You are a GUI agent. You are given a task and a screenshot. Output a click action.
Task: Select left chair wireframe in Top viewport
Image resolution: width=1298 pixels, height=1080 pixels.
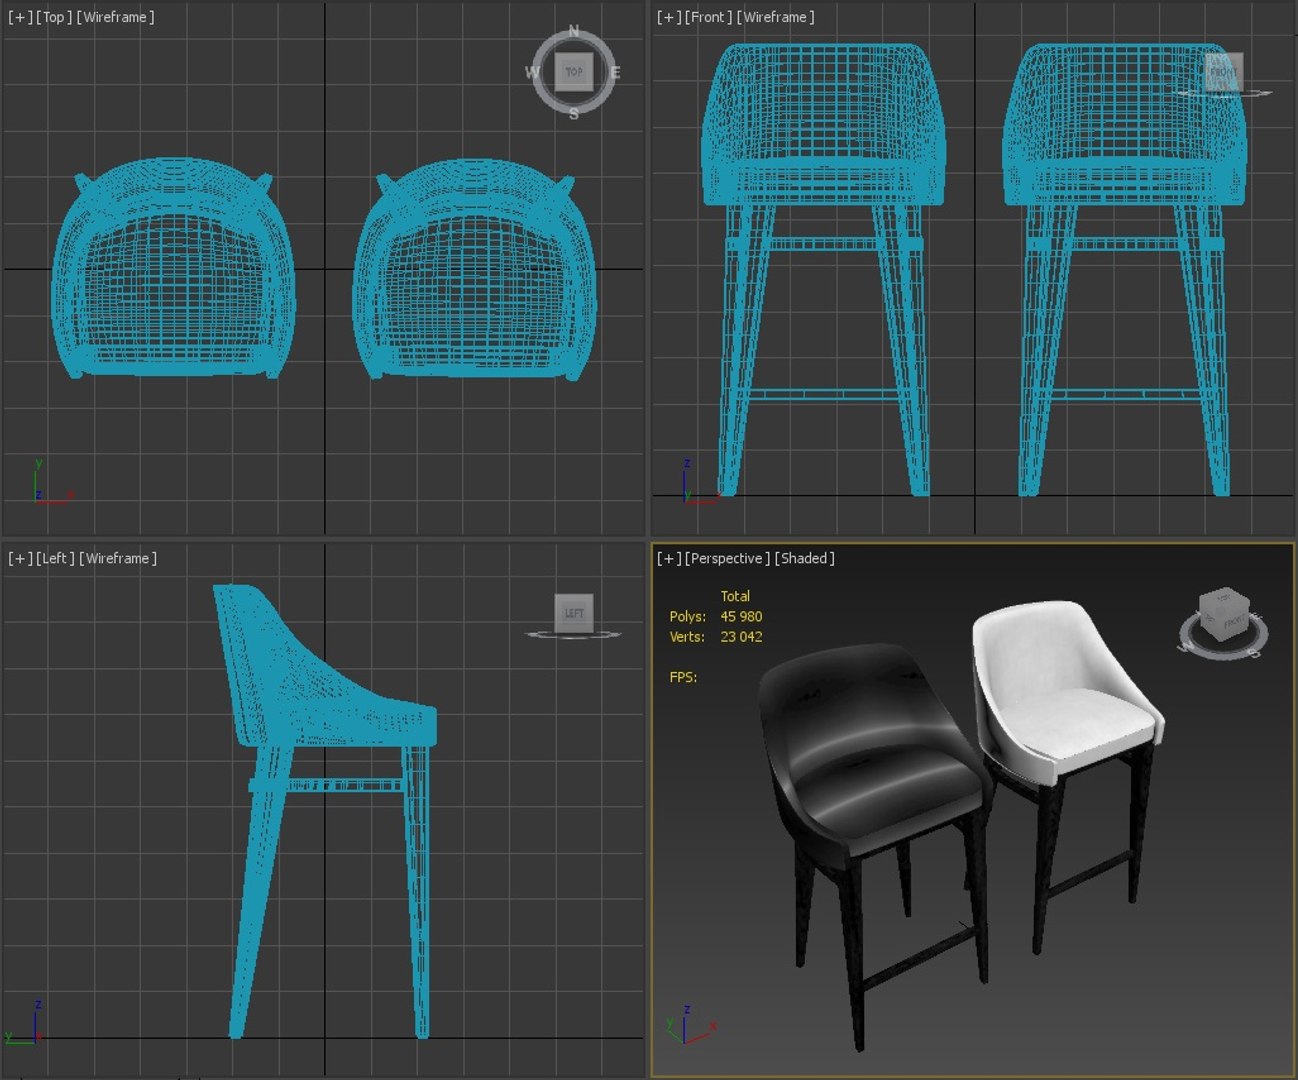point(172,268)
